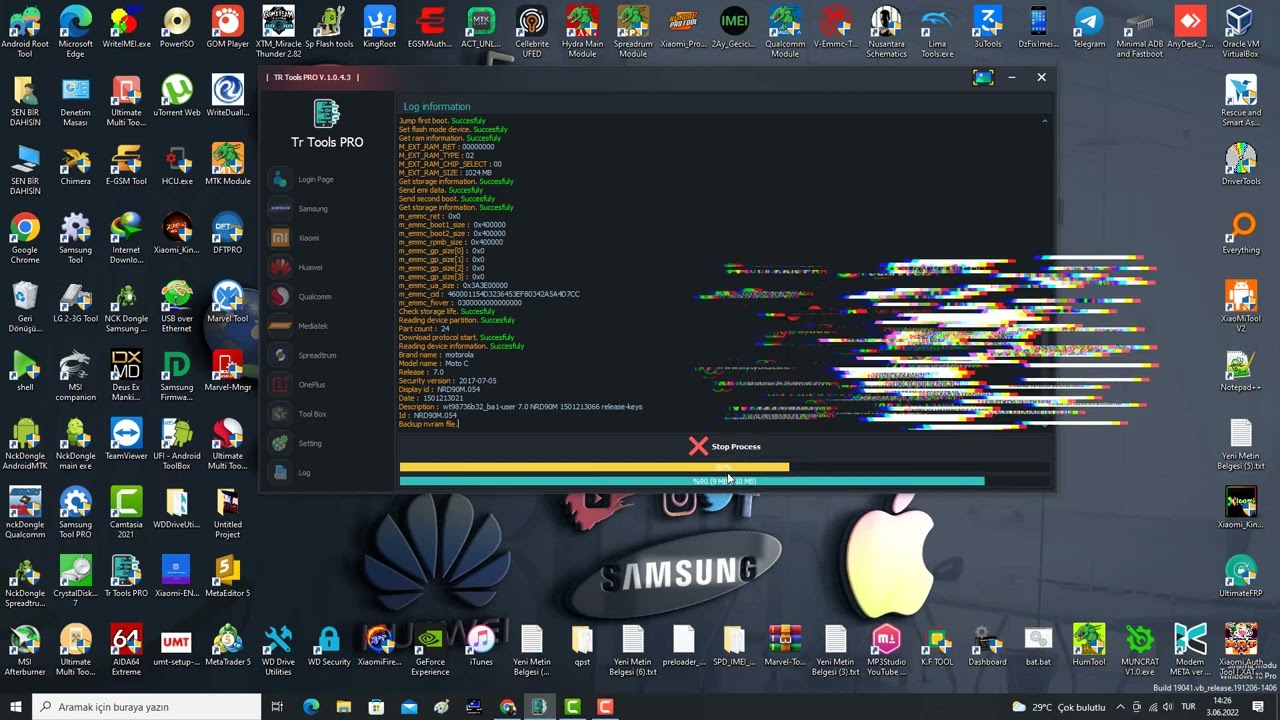Open the weather widget showing 29°C

[x=1059, y=707]
